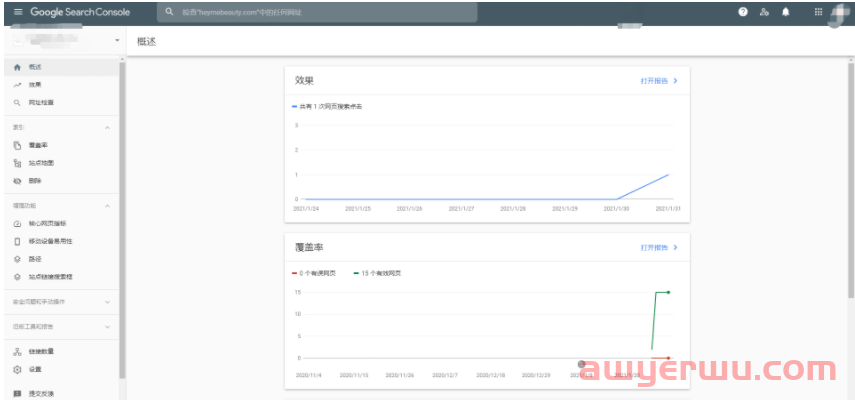Image resolution: width=855 pixels, height=400 pixels.
Task: Click the sitemap icon for 站点地图
Action: click(x=17, y=163)
